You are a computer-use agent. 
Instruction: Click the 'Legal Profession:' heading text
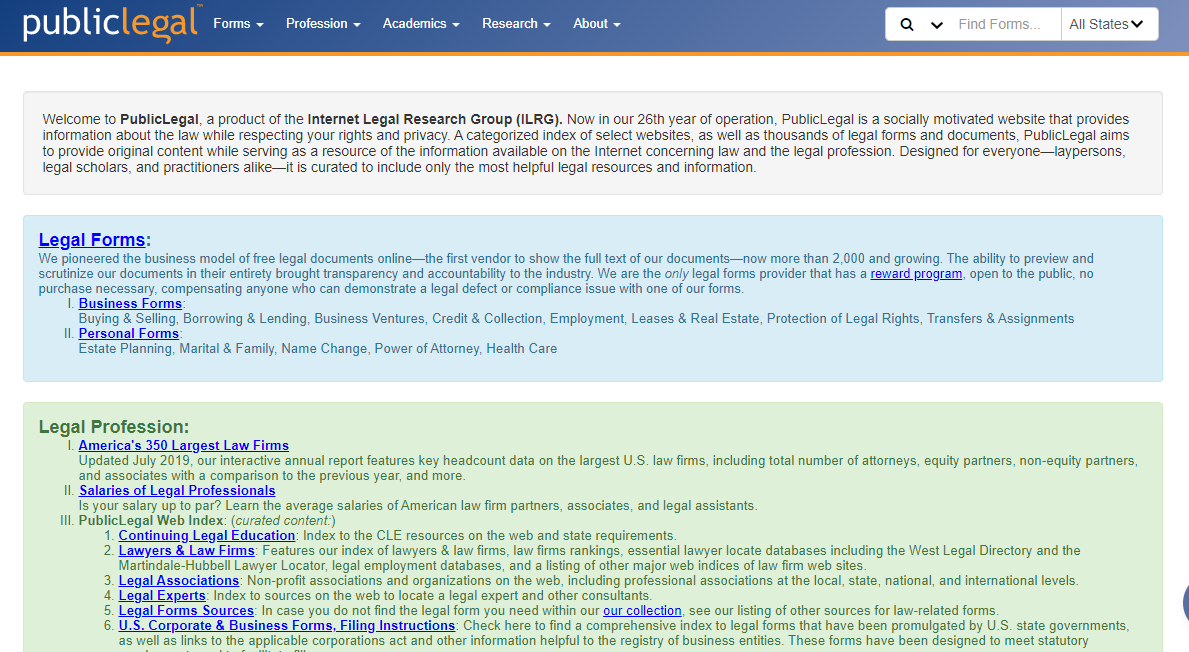pos(114,427)
